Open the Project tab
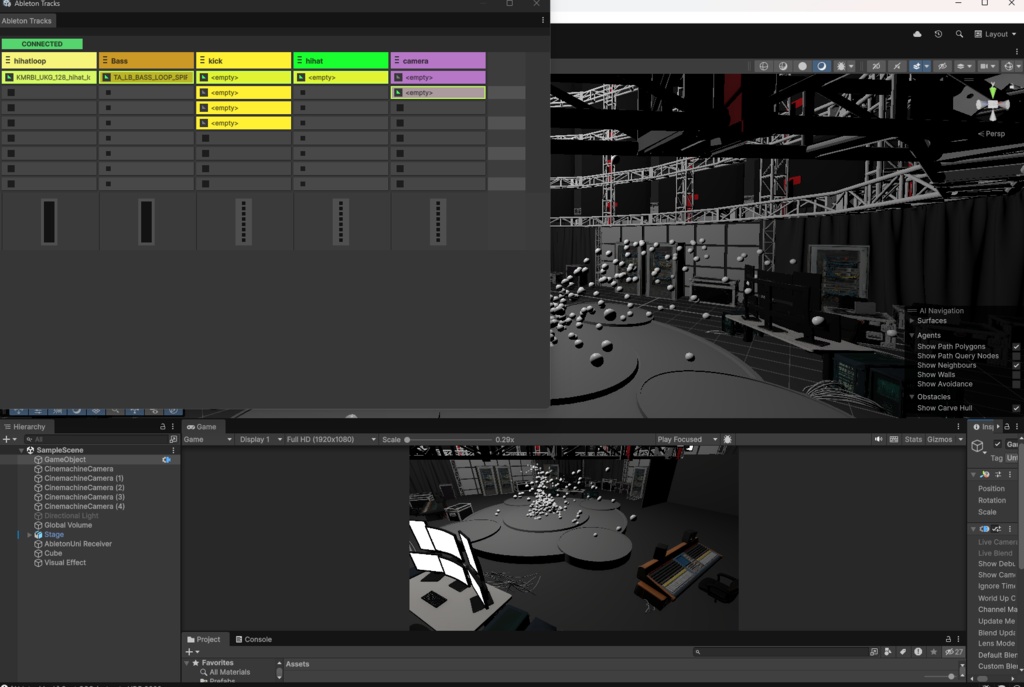Screen dimensions: 1024x687 pyautogui.click(x=203, y=639)
